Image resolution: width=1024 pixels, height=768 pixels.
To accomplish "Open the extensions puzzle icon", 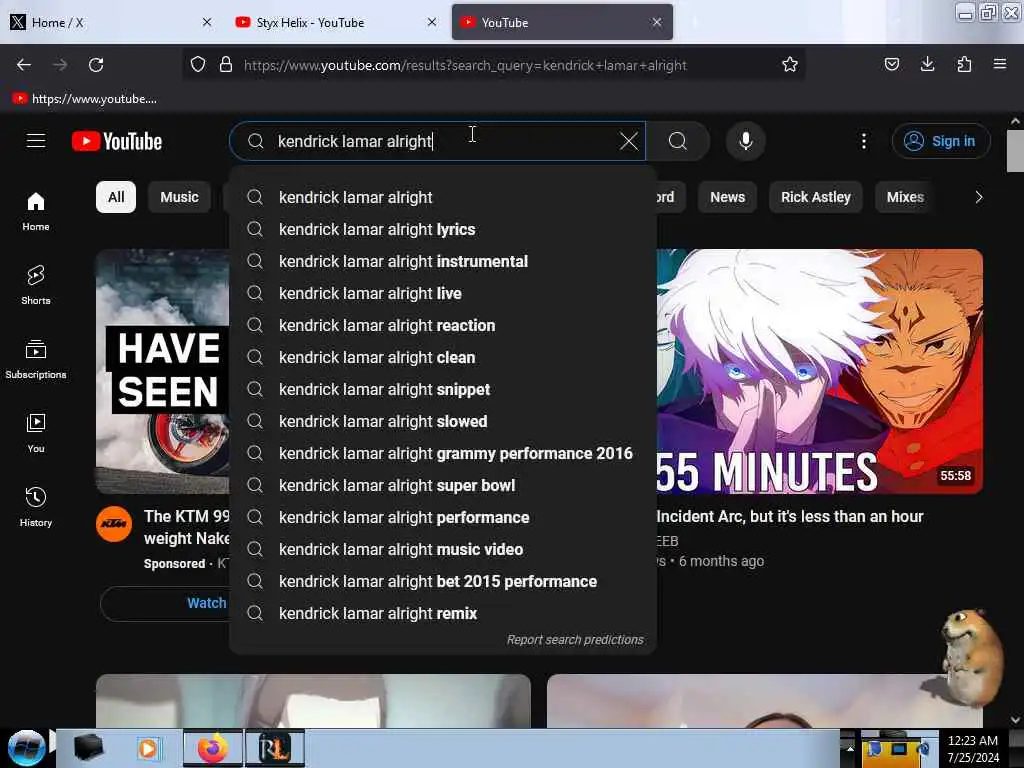I will [964, 64].
